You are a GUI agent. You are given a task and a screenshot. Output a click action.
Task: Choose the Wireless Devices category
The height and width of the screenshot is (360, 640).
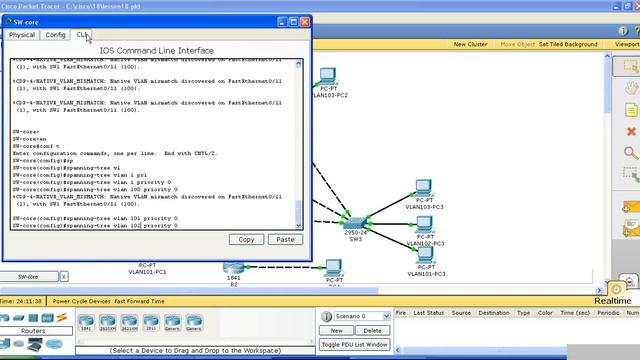click(x=47, y=318)
